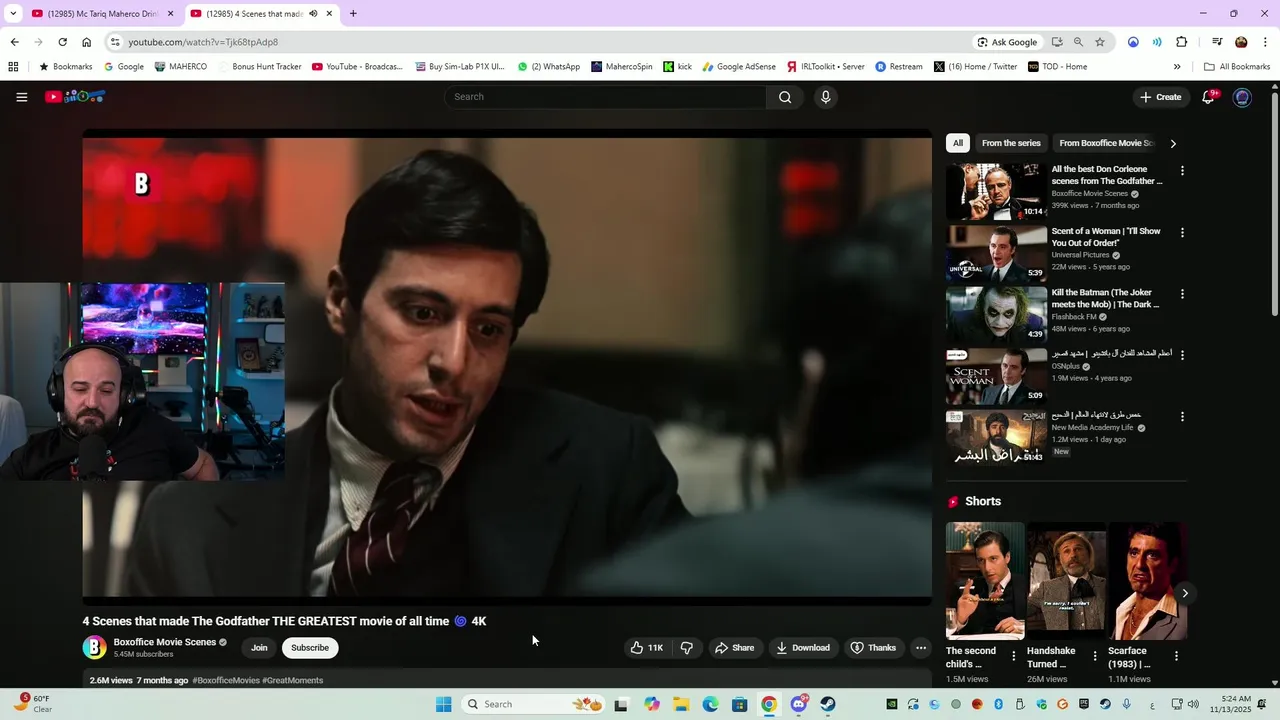The image size is (1280, 720).
Task: Select From Boxoffice Movie Scenes chip
Action: [1105, 143]
